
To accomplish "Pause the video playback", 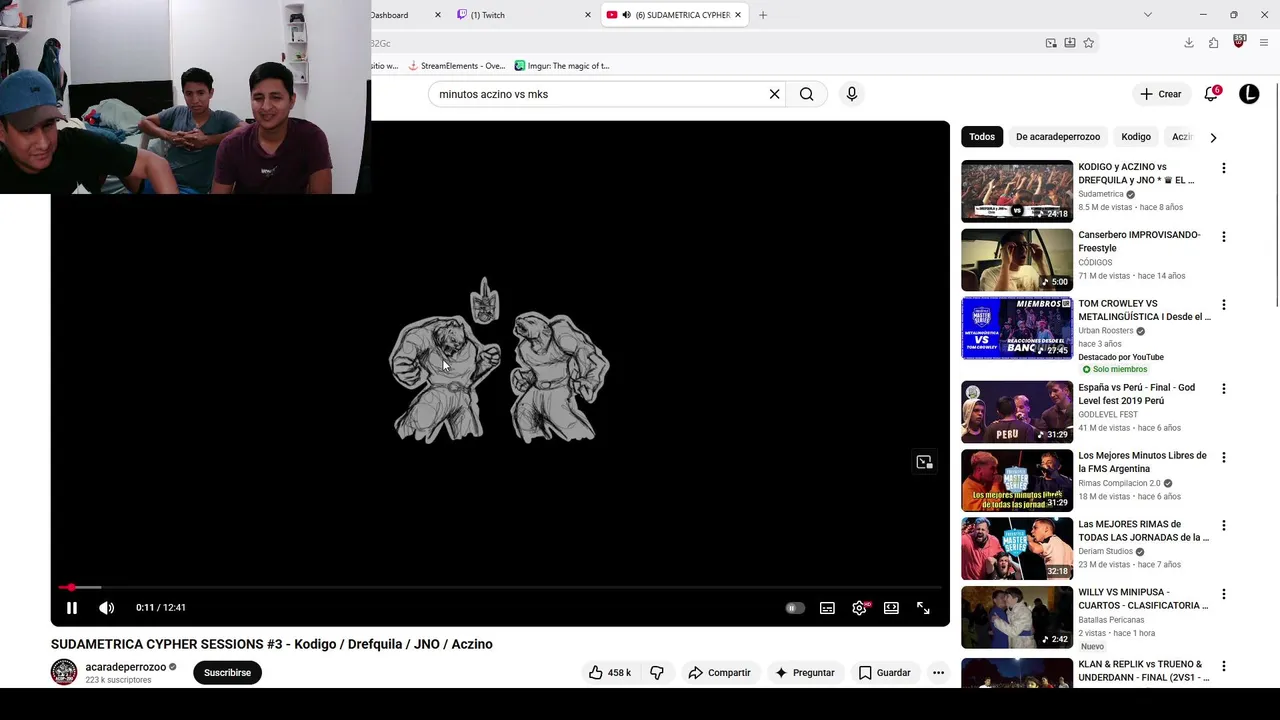I will pyautogui.click(x=72, y=608).
